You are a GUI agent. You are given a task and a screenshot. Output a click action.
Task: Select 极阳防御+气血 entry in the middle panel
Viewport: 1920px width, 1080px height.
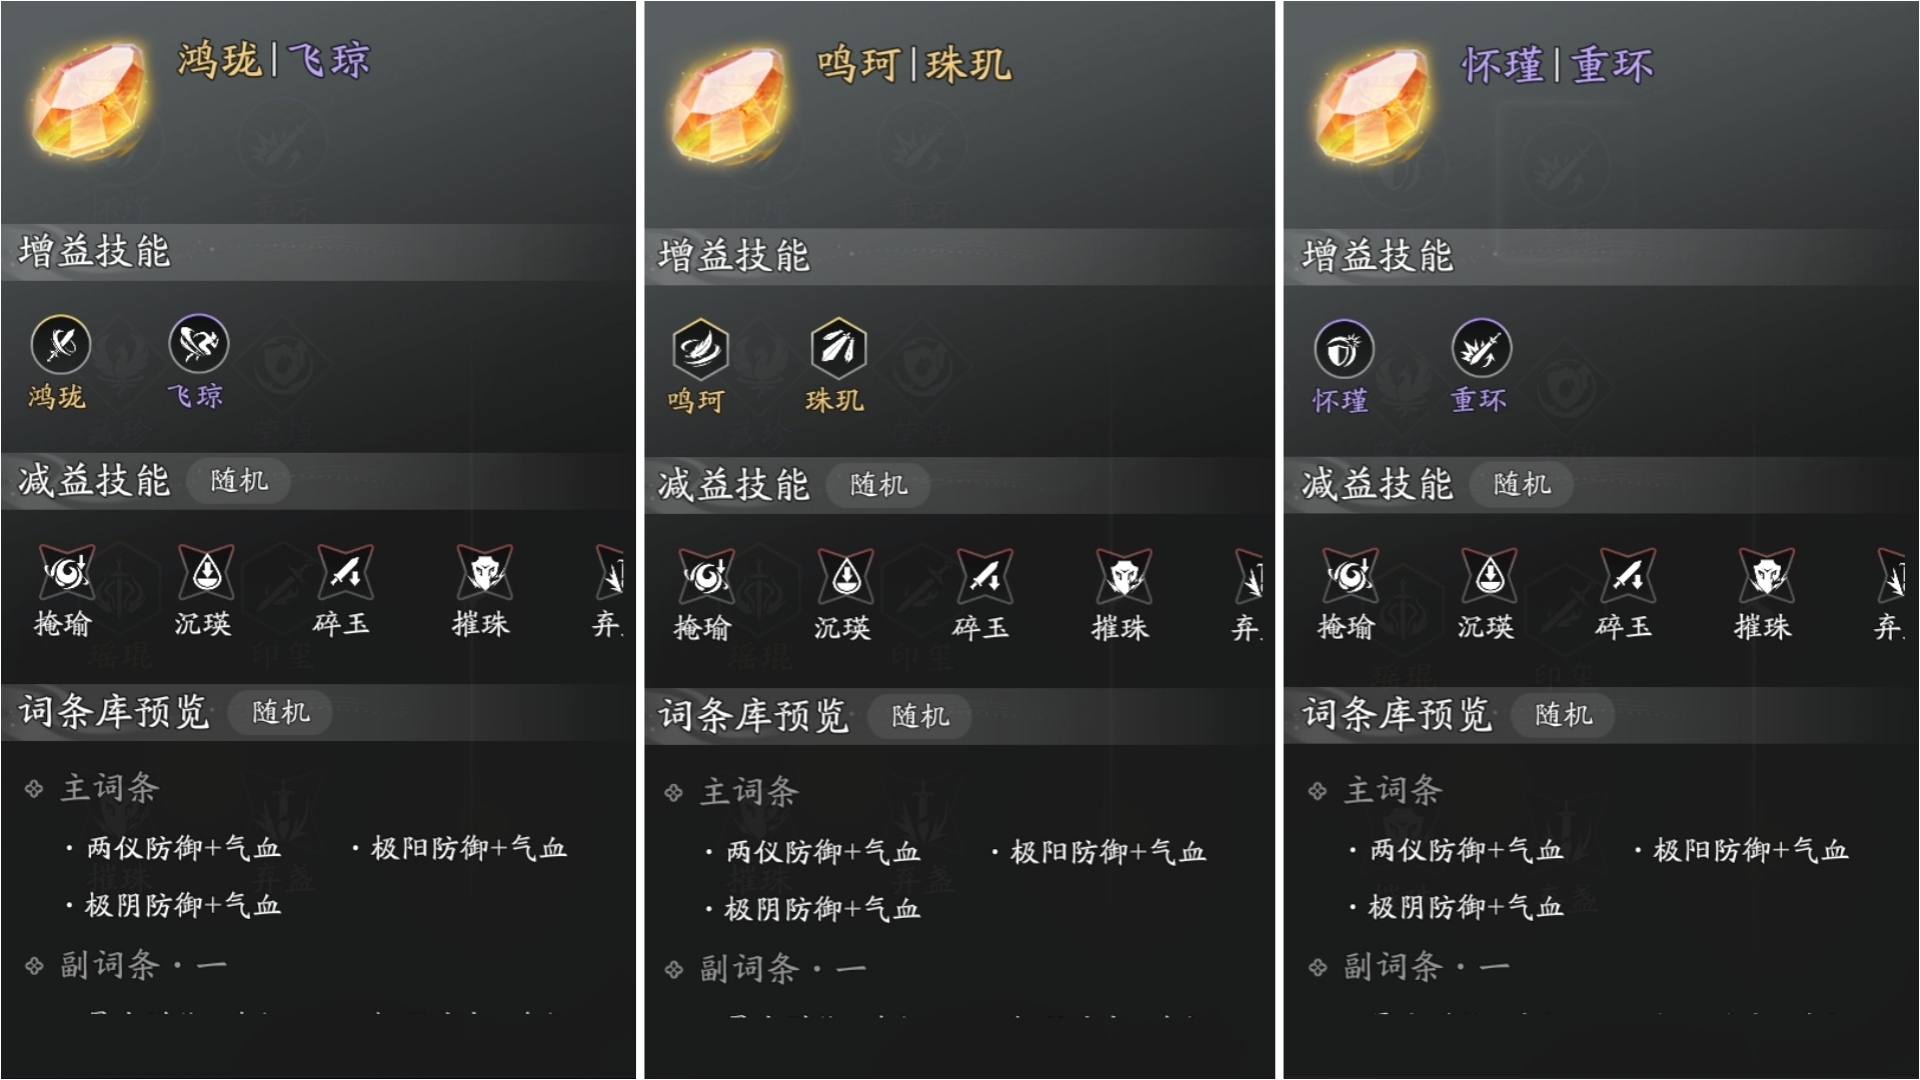(1107, 852)
